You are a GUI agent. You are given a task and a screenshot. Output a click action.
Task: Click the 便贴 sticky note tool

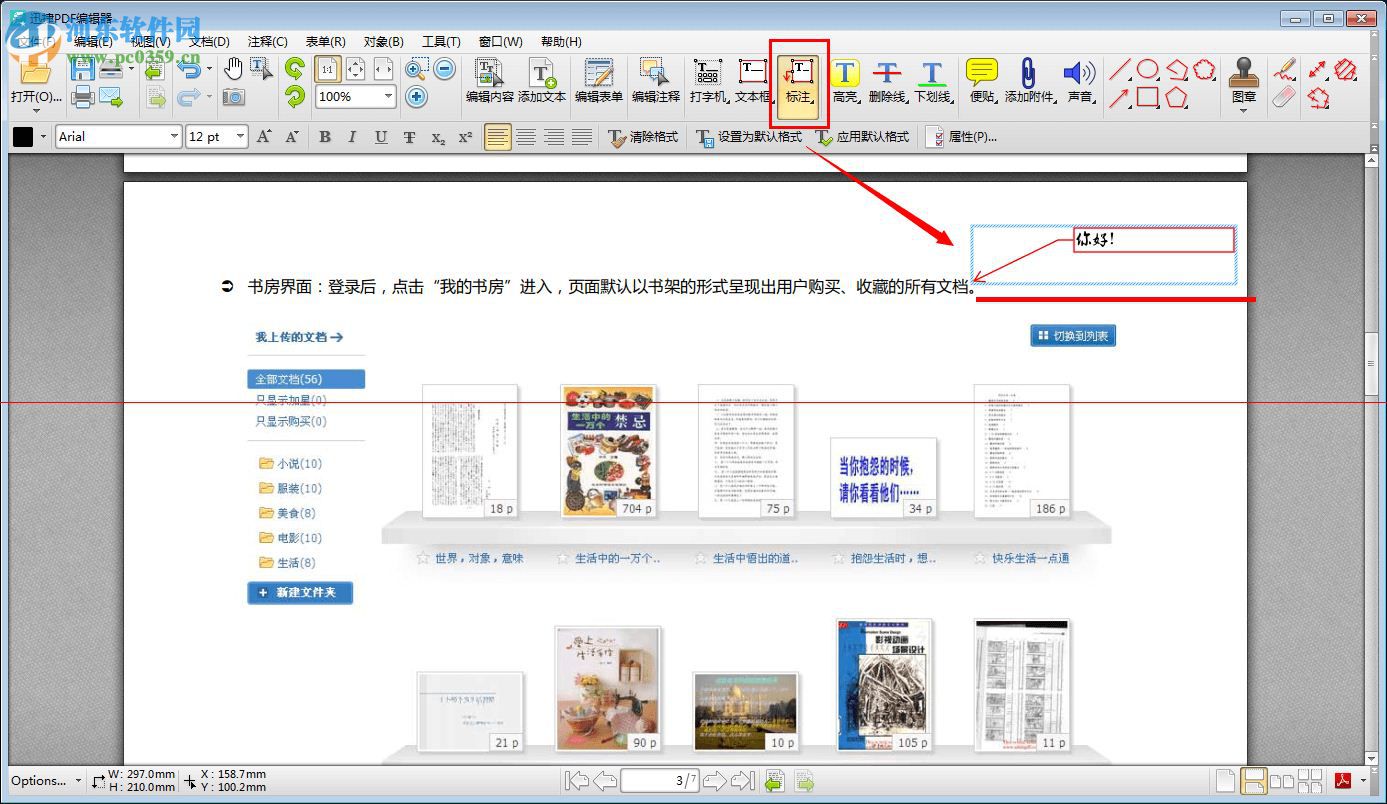pyautogui.click(x=981, y=82)
